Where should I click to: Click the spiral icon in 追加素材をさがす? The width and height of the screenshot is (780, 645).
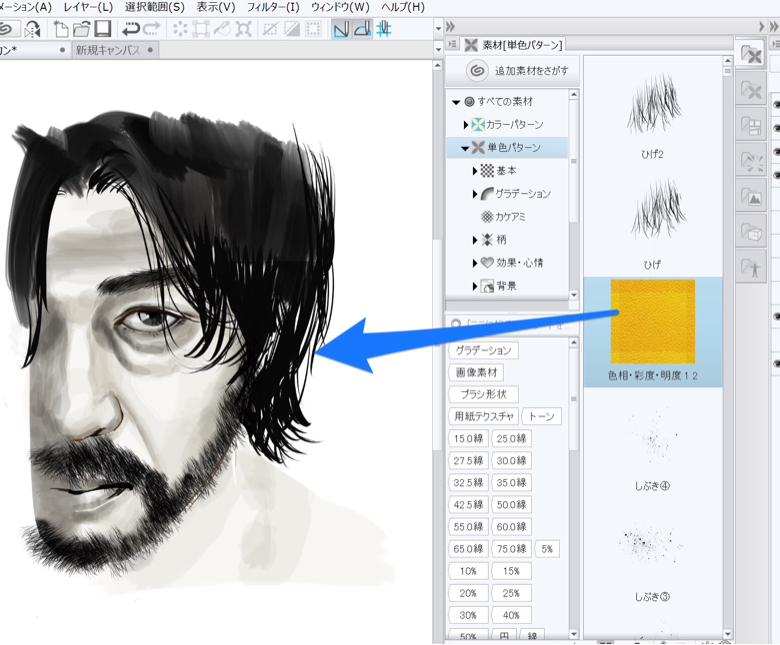pos(477,71)
